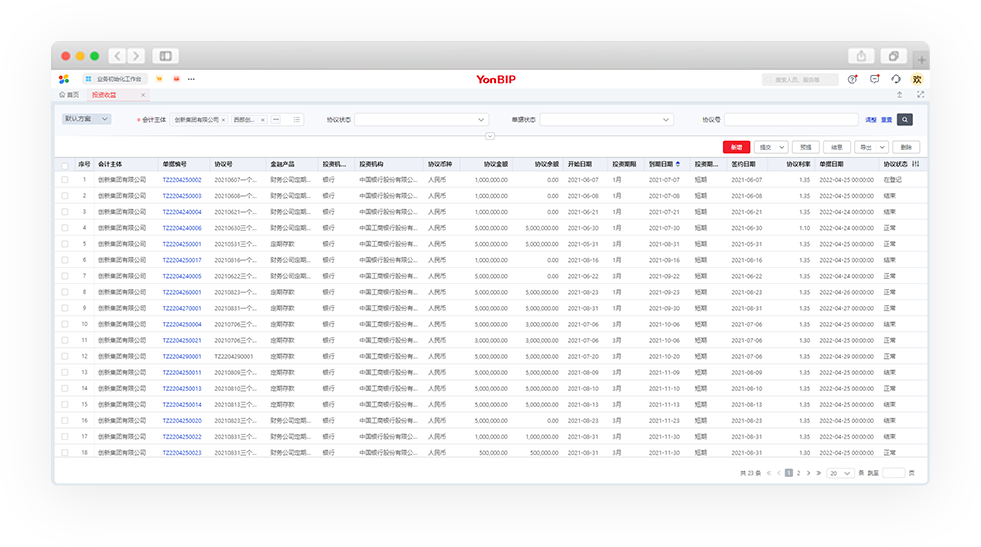The width and height of the screenshot is (981, 547).
Task: Open document link TZ2204250002
Action: [x=182, y=180]
